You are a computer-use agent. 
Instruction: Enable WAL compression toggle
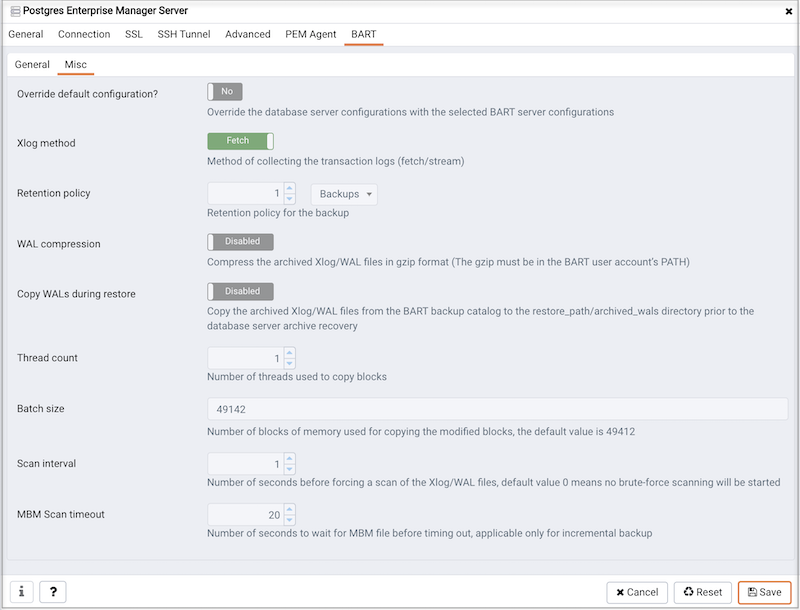[240, 242]
